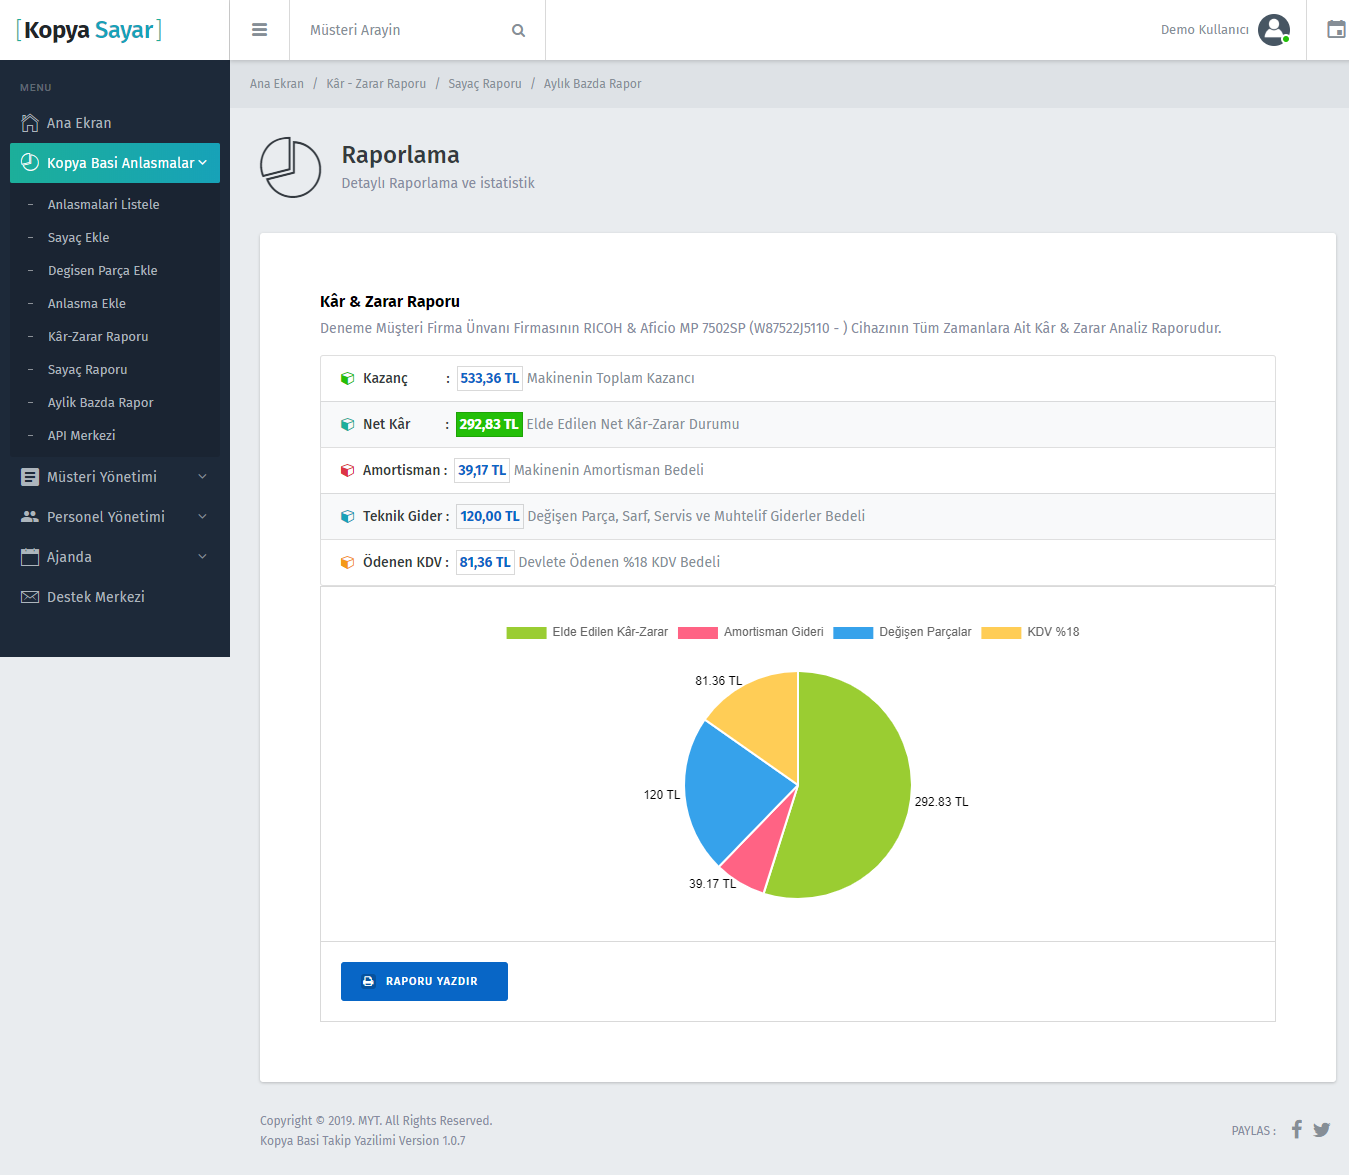Screen dimensions: 1349x1175
Task: Click the Demo Kullanıcı avatar icon
Action: point(1273,30)
